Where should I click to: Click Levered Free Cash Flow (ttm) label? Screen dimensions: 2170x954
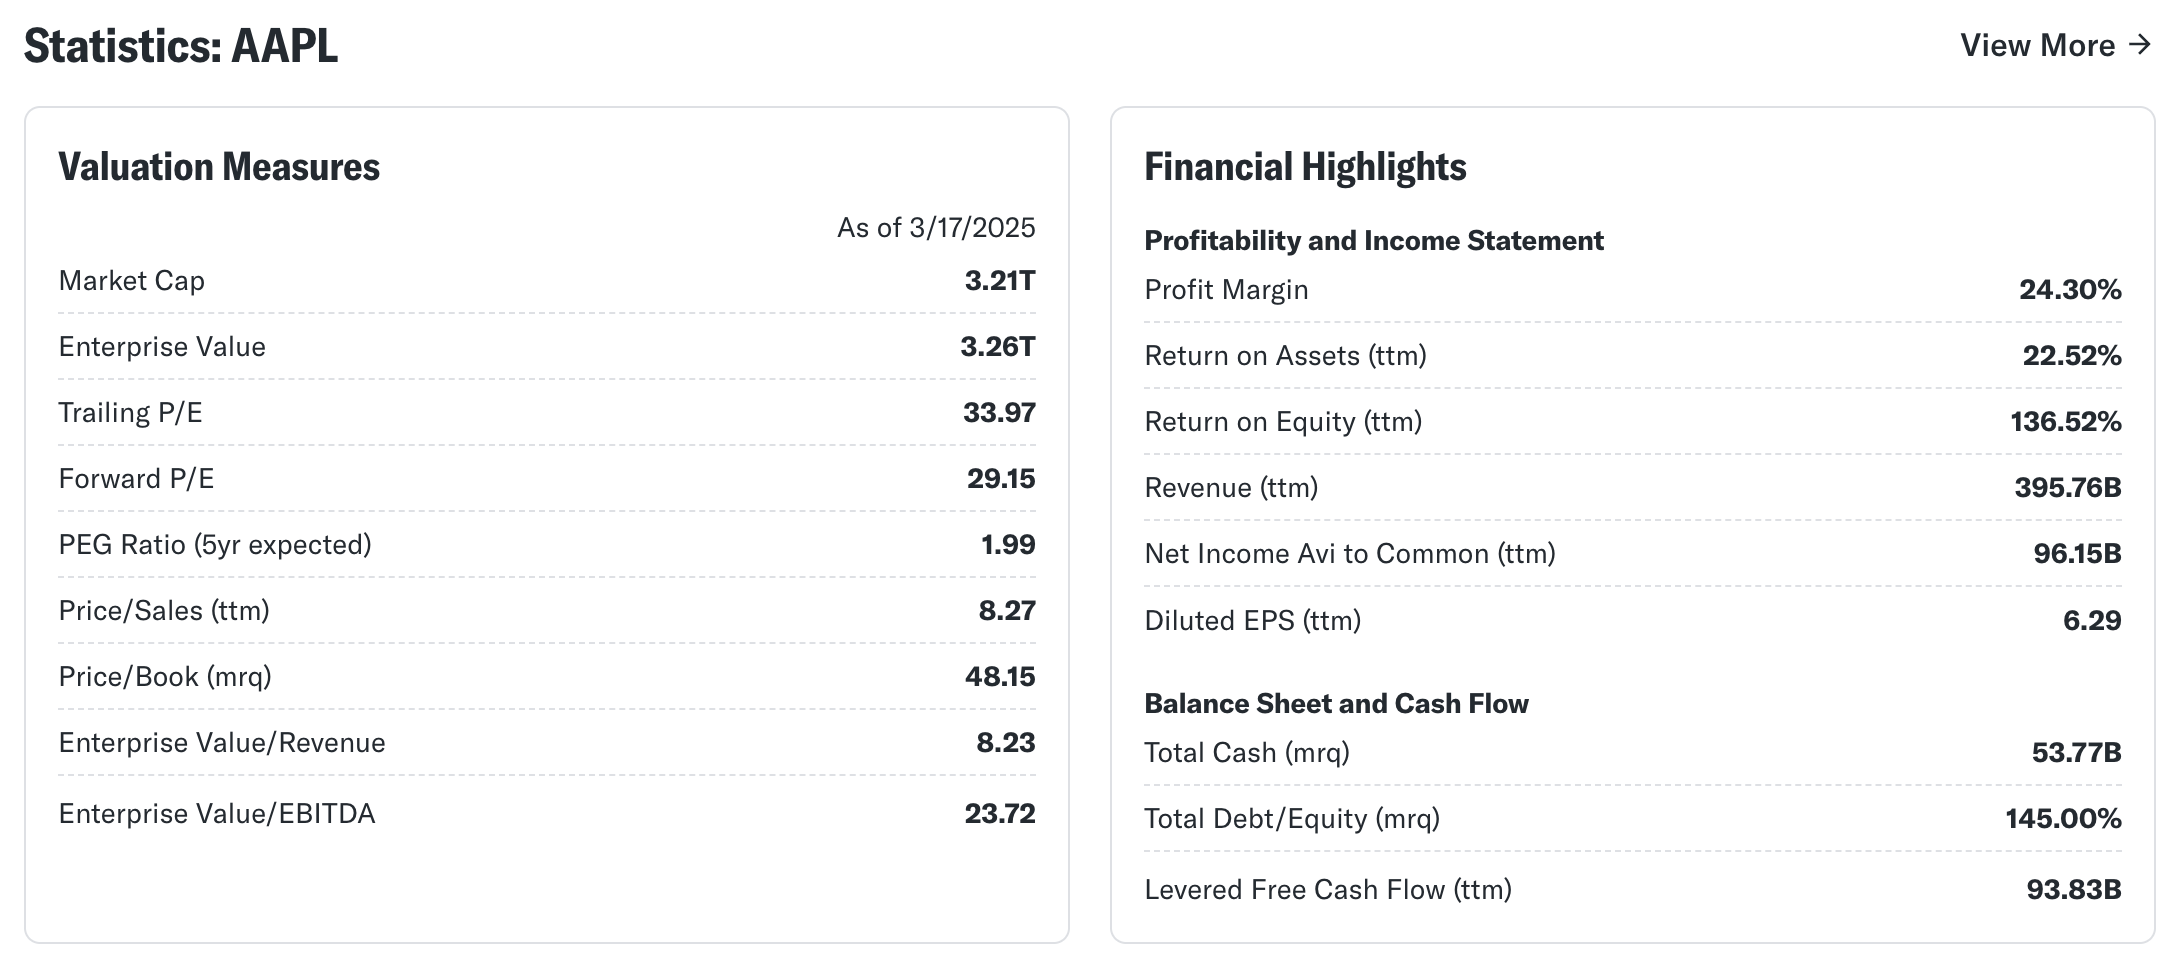[1328, 890]
